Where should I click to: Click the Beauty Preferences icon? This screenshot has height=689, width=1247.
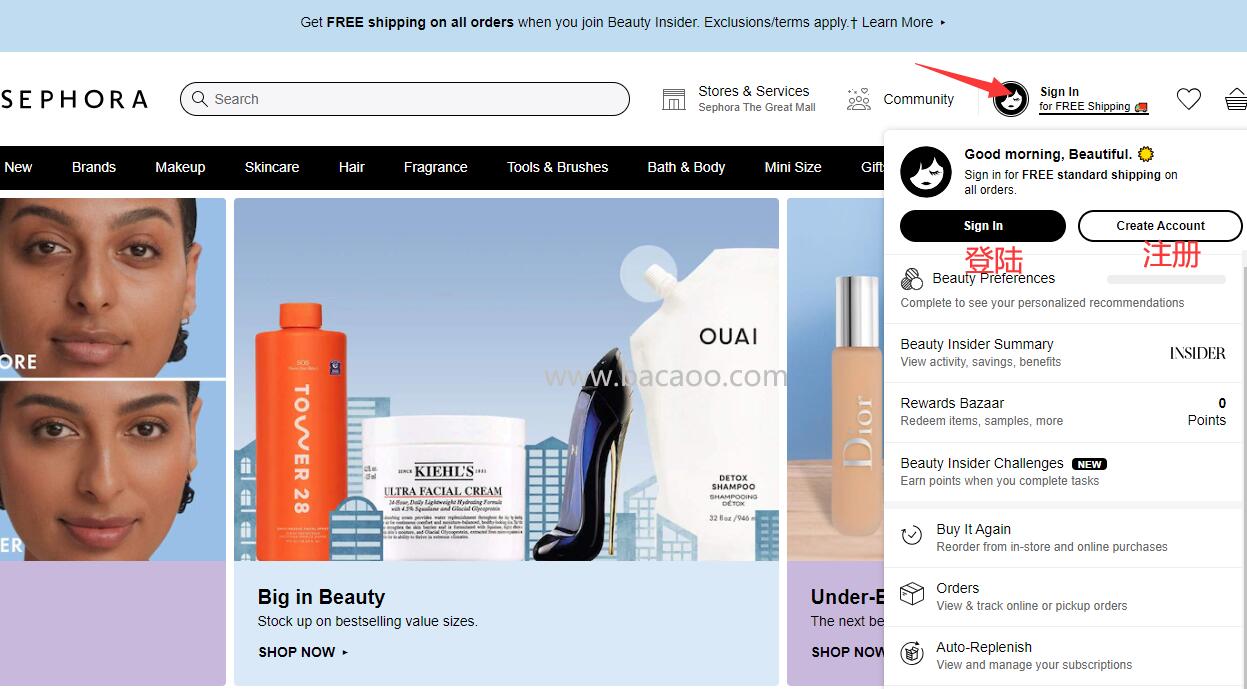click(912, 279)
